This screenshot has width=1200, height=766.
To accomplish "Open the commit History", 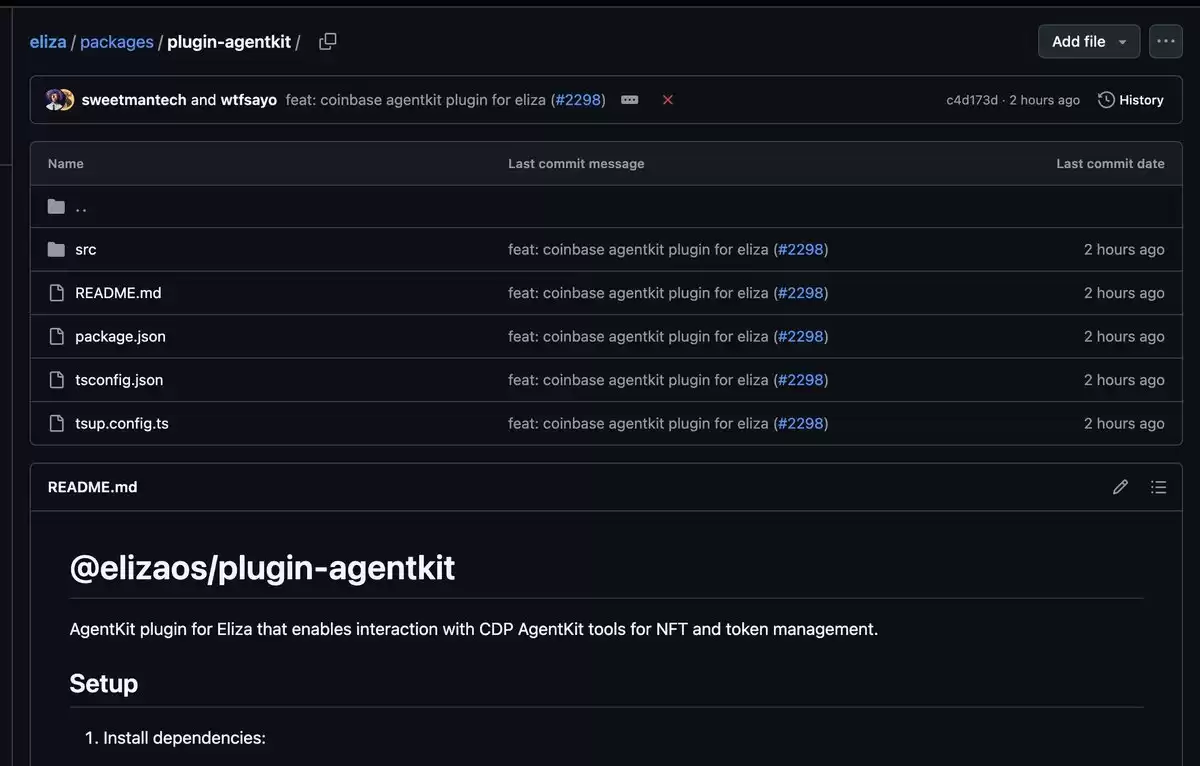I will [x=1131, y=100].
